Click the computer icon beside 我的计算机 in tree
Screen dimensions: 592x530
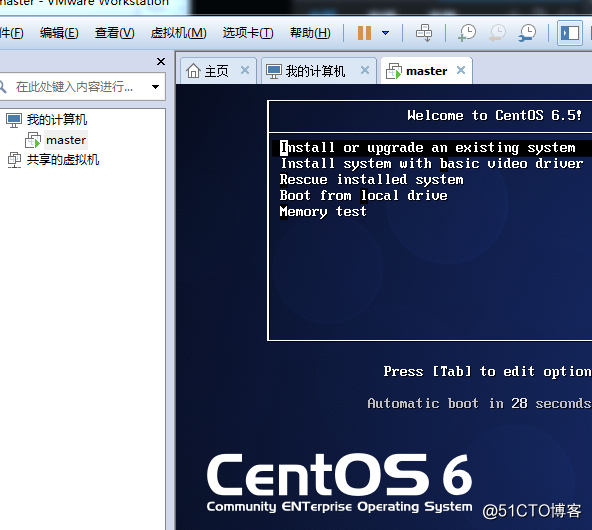click(14, 120)
